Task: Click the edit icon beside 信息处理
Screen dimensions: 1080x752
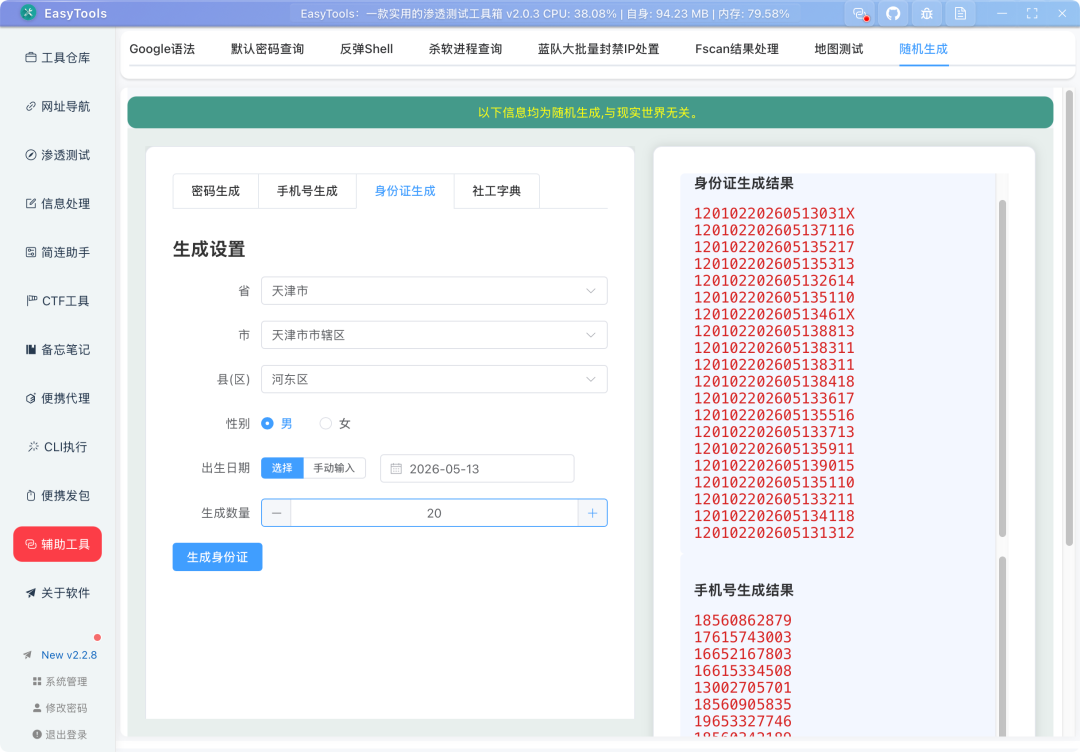Action: pos(31,204)
